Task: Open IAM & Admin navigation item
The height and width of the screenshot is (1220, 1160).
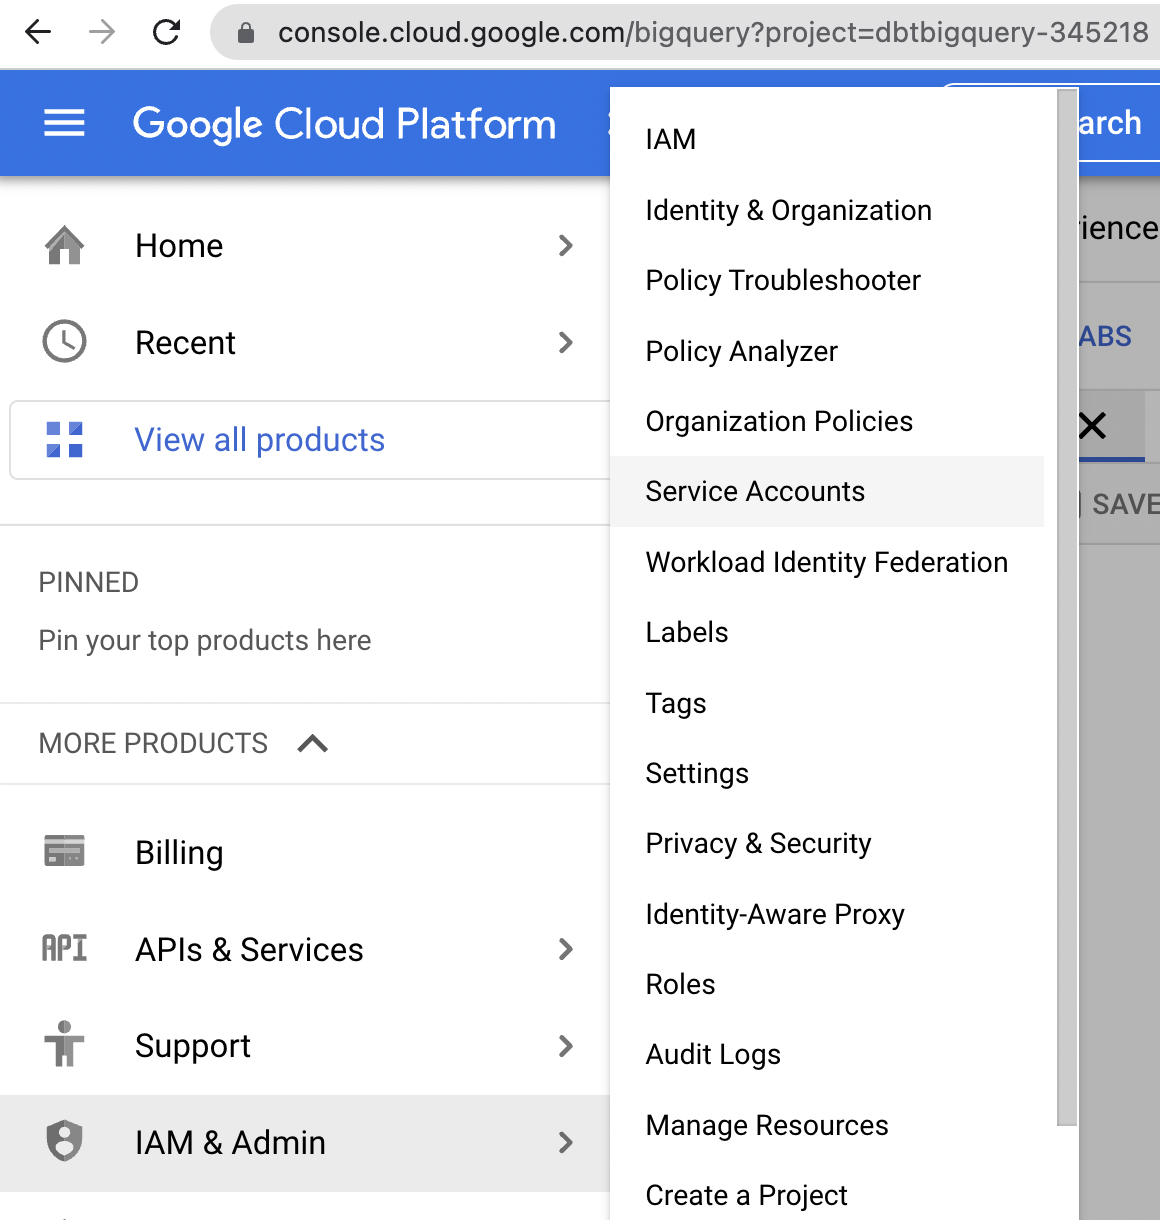Action: pos(305,1142)
